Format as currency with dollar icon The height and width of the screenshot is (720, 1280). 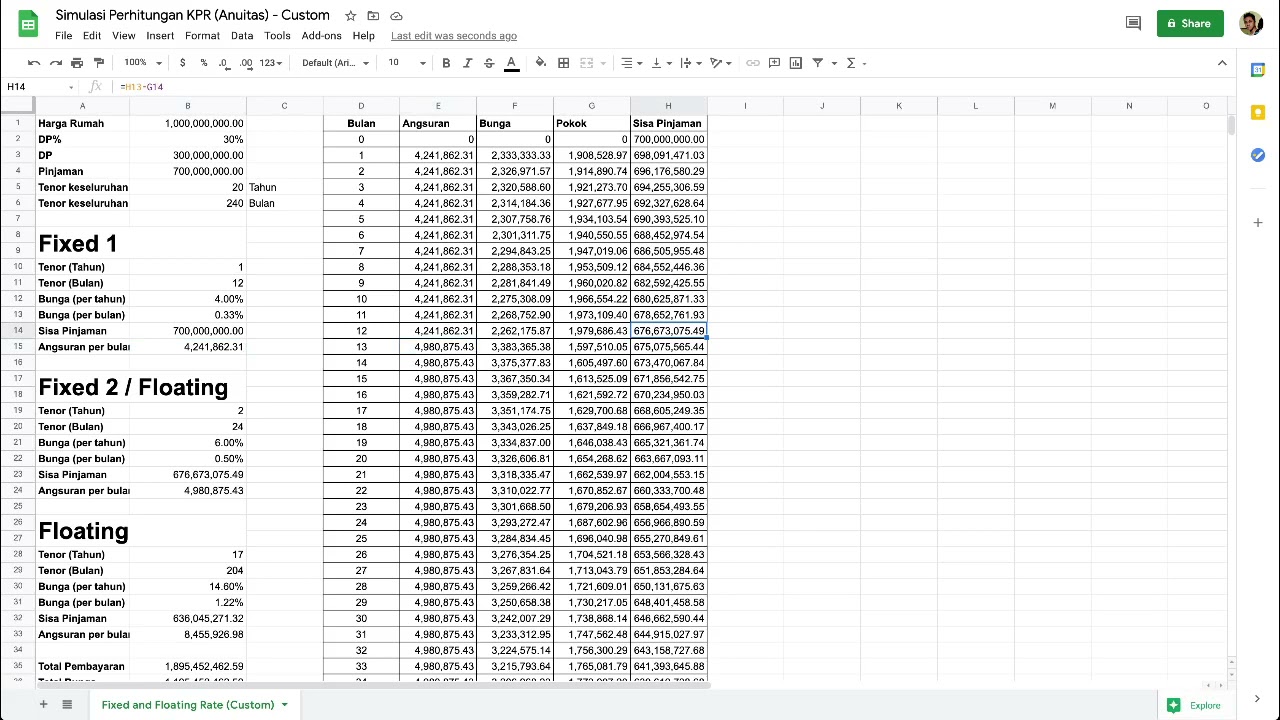(x=182, y=63)
